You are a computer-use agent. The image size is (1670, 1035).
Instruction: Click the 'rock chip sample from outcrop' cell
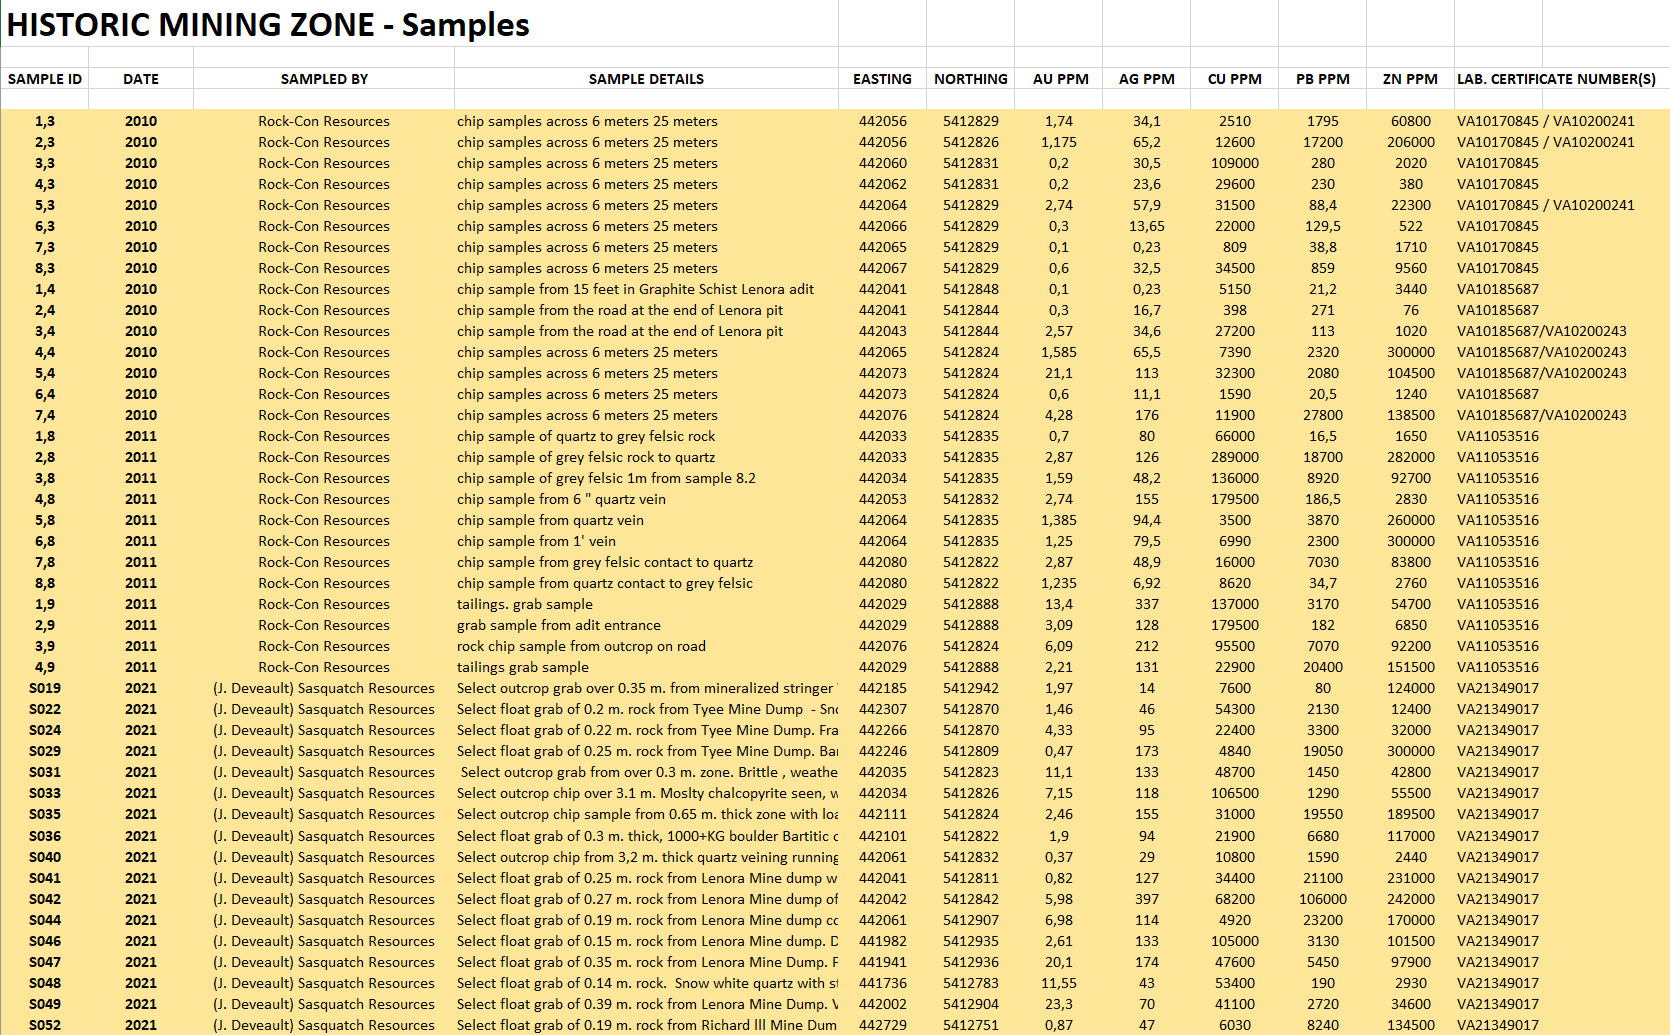pyautogui.click(x=581, y=646)
